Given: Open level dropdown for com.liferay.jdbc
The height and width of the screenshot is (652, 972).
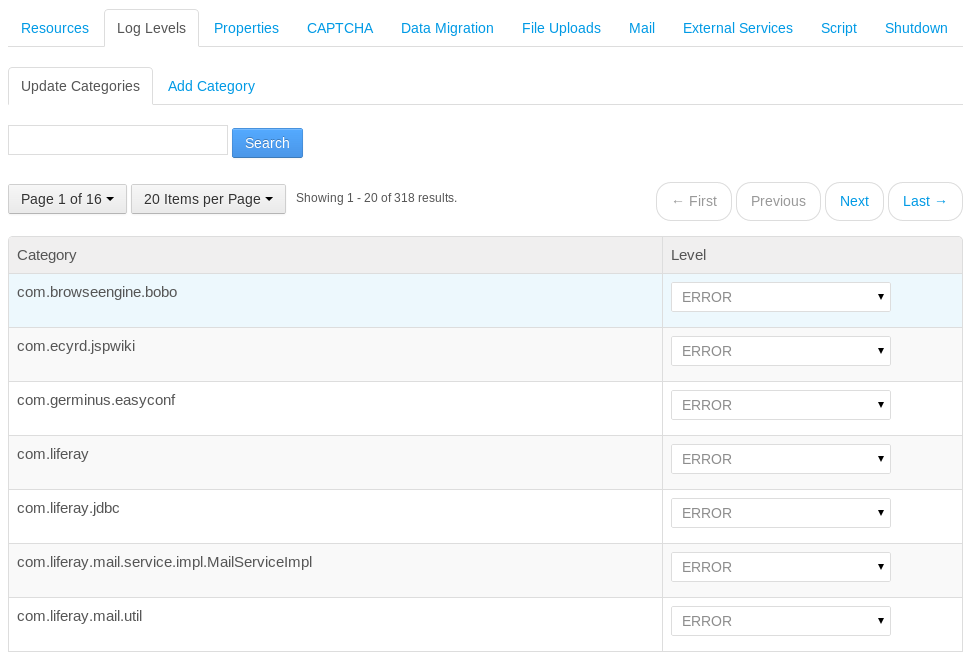Looking at the screenshot, I should coord(780,513).
